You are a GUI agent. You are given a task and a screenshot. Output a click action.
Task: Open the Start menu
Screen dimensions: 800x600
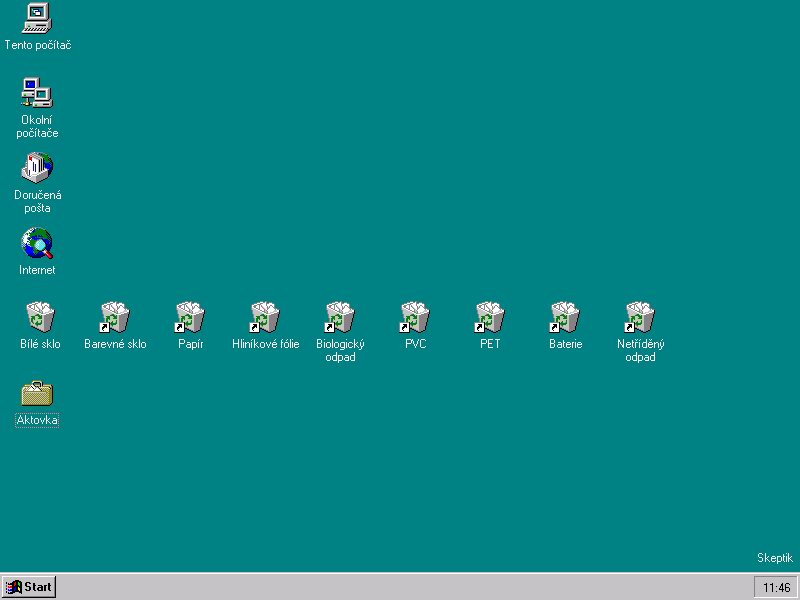(29, 587)
